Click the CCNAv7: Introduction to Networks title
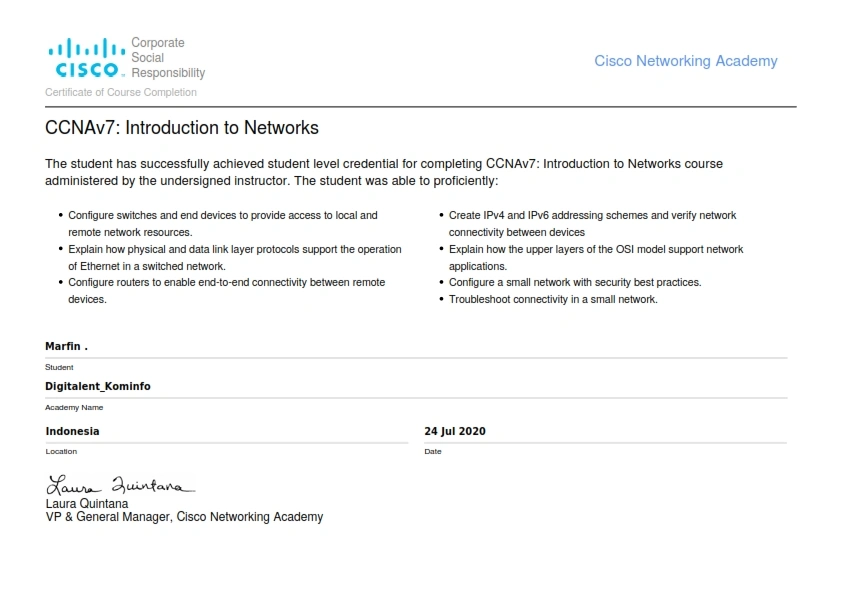The height and width of the screenshot is (595, 842). [x=182, y=128]
